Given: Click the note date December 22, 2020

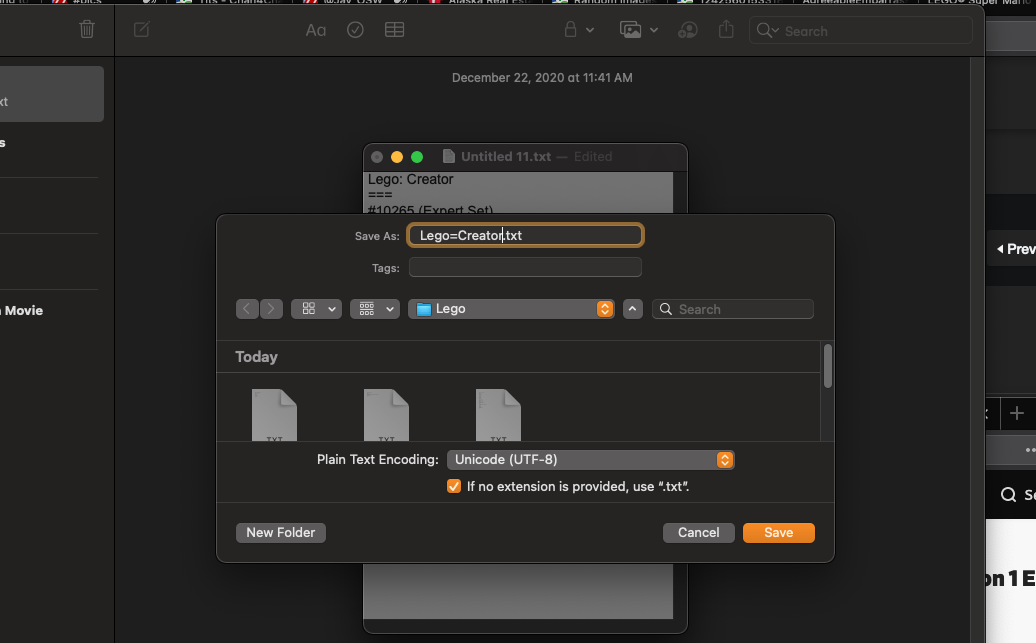Looking at the screenshot, I should pyautogui.click(x=542, y=77).
